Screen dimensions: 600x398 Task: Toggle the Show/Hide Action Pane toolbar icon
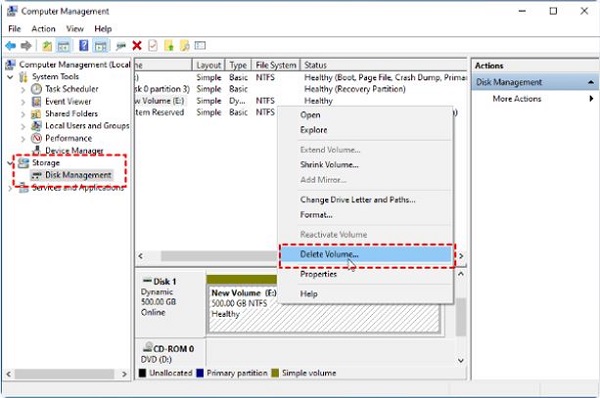[101, 46]
